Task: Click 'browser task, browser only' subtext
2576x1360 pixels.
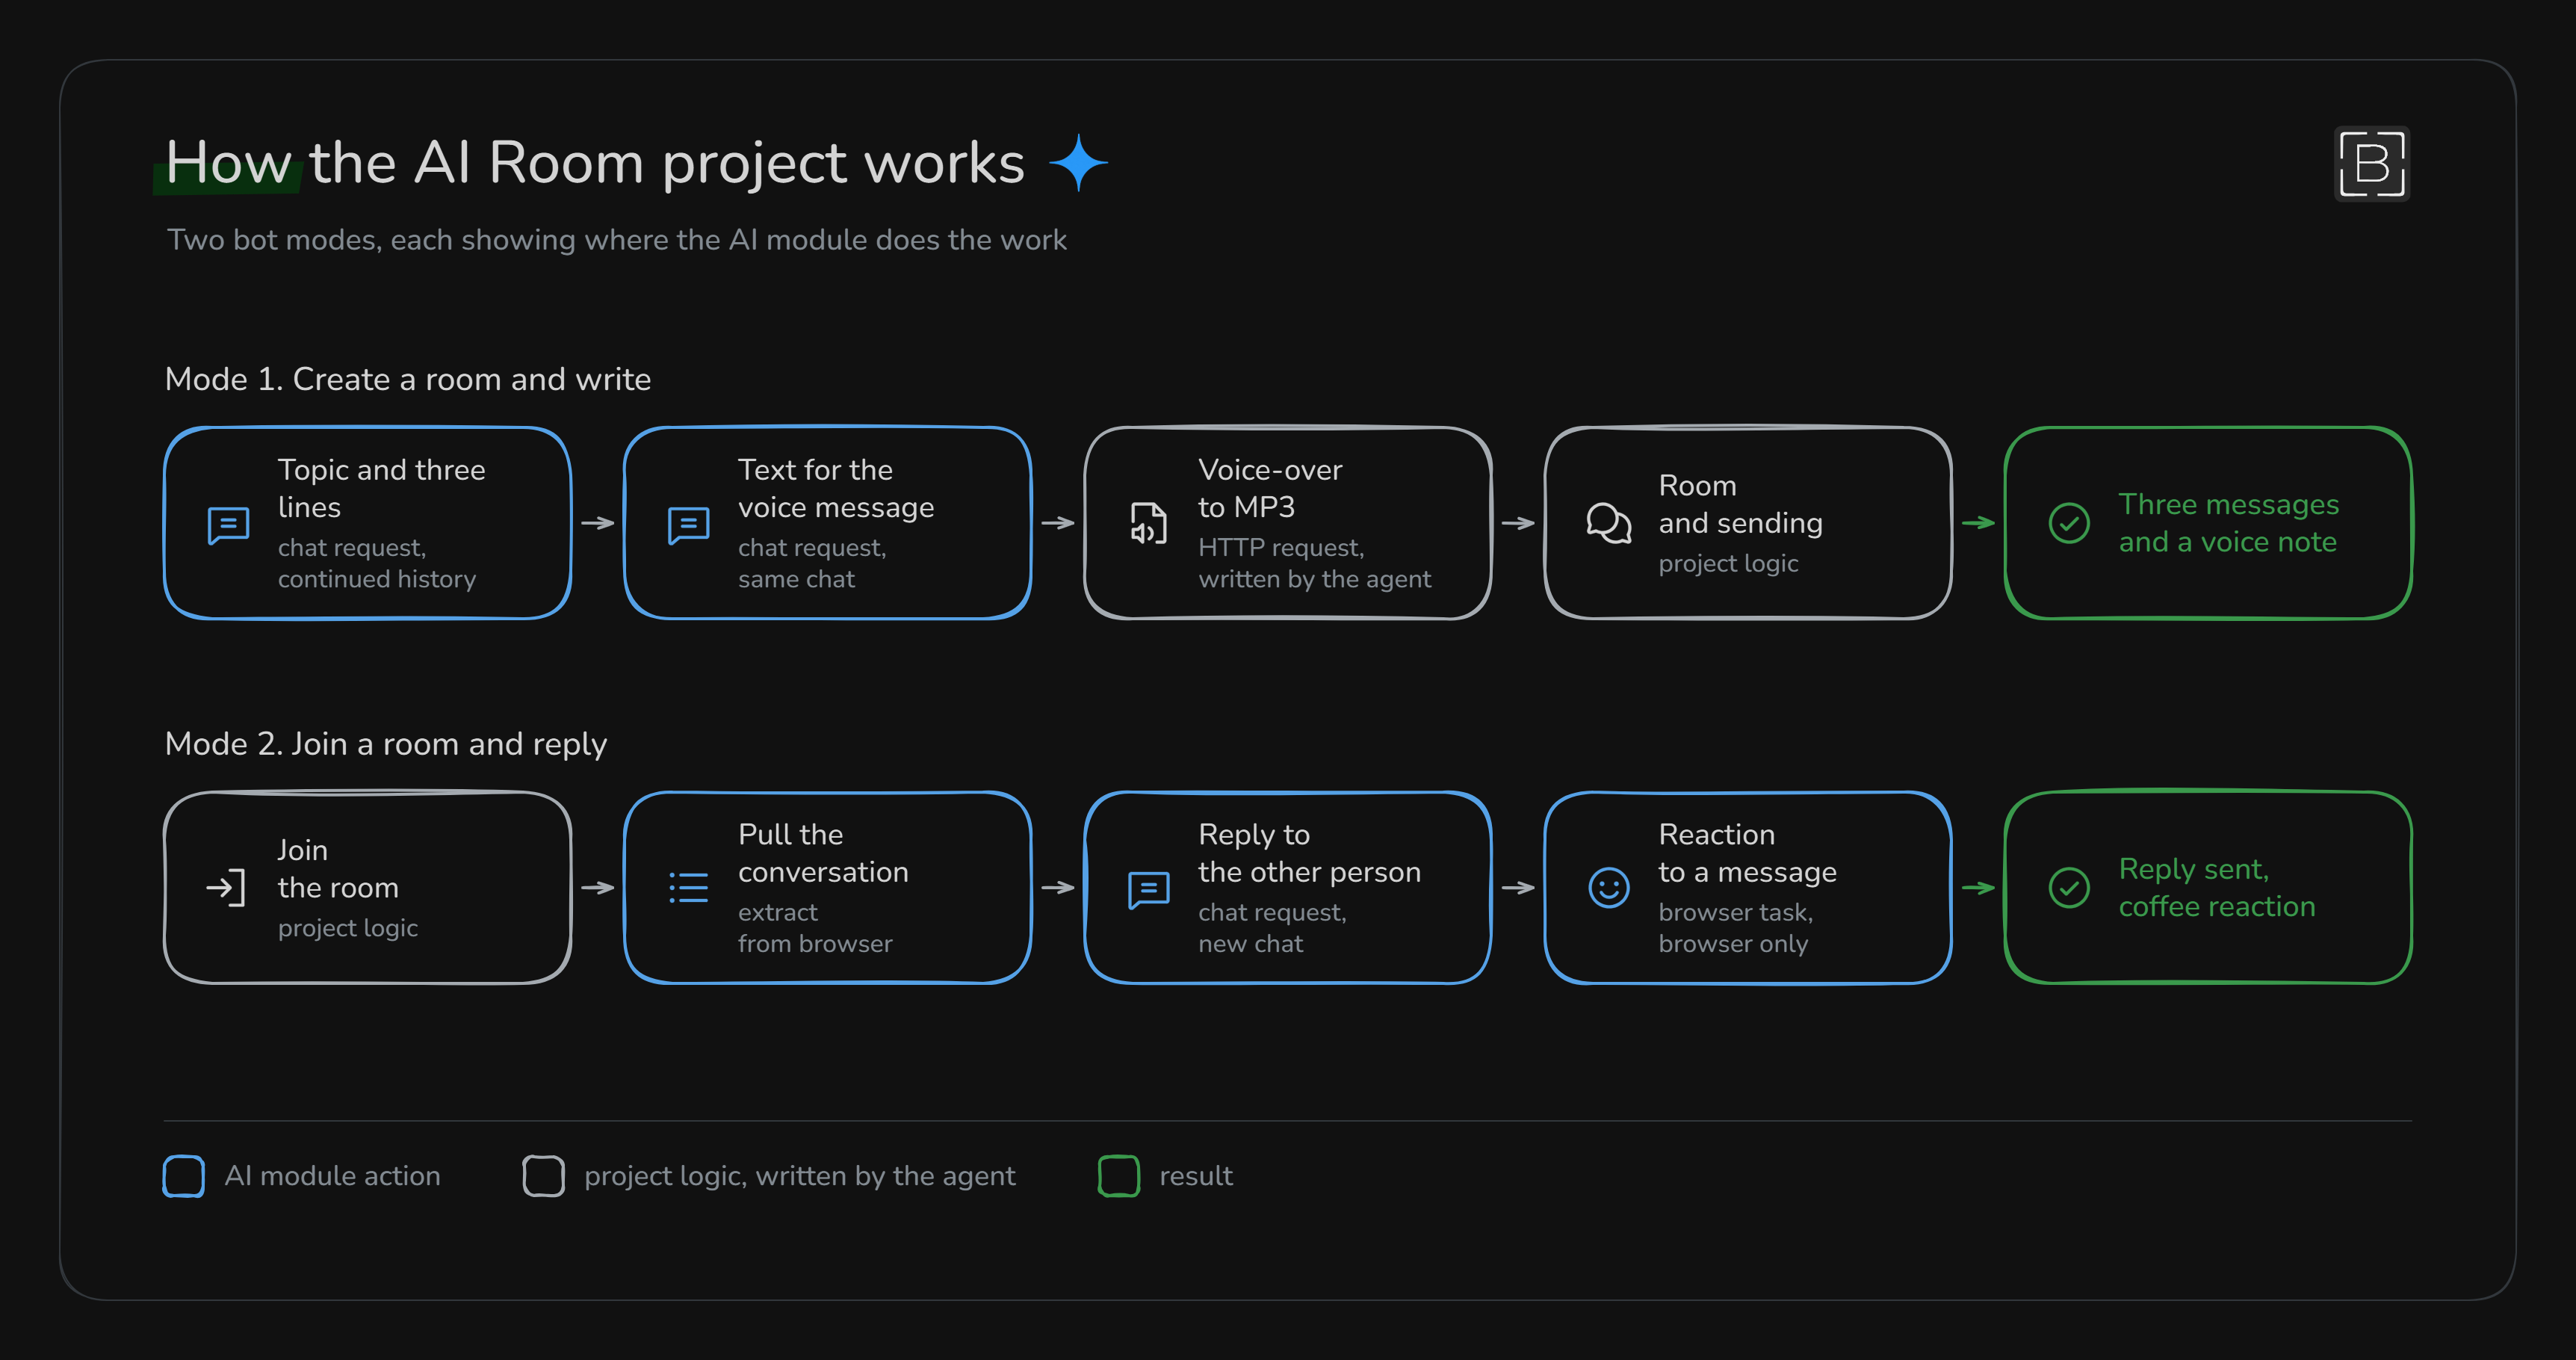Action: click(x=1735, y=928)
